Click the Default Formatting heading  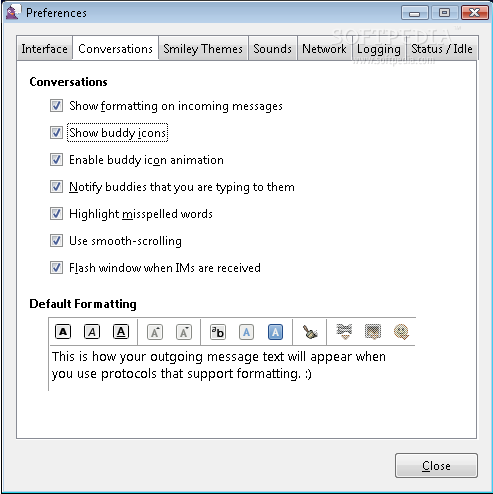point(83,304)
